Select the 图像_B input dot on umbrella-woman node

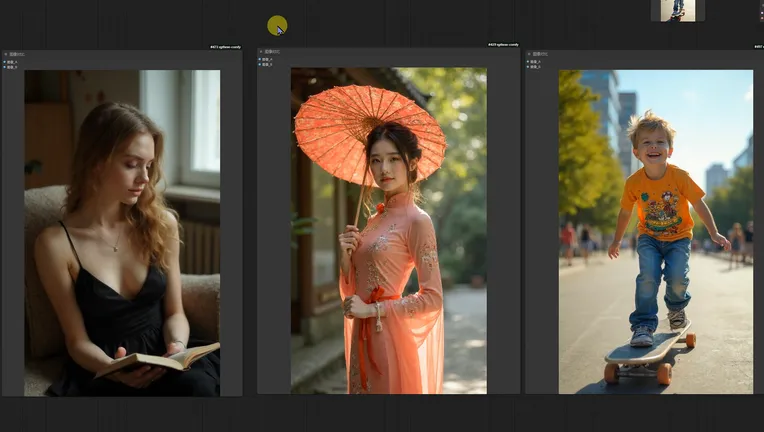(x=260, y=64)
